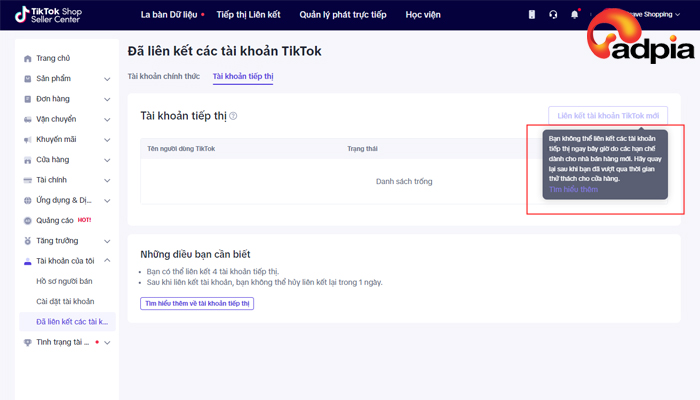This screenshot has height=400, width=700.
Task: Open Quản lý phát trực tiếp menu
Action: (343, 15)
